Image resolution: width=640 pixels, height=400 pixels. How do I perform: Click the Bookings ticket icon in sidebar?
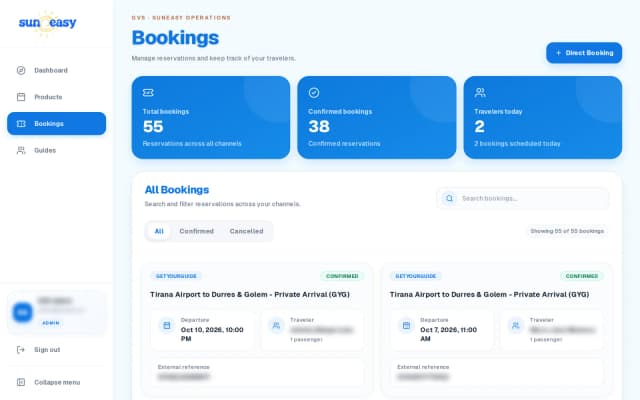21,123
